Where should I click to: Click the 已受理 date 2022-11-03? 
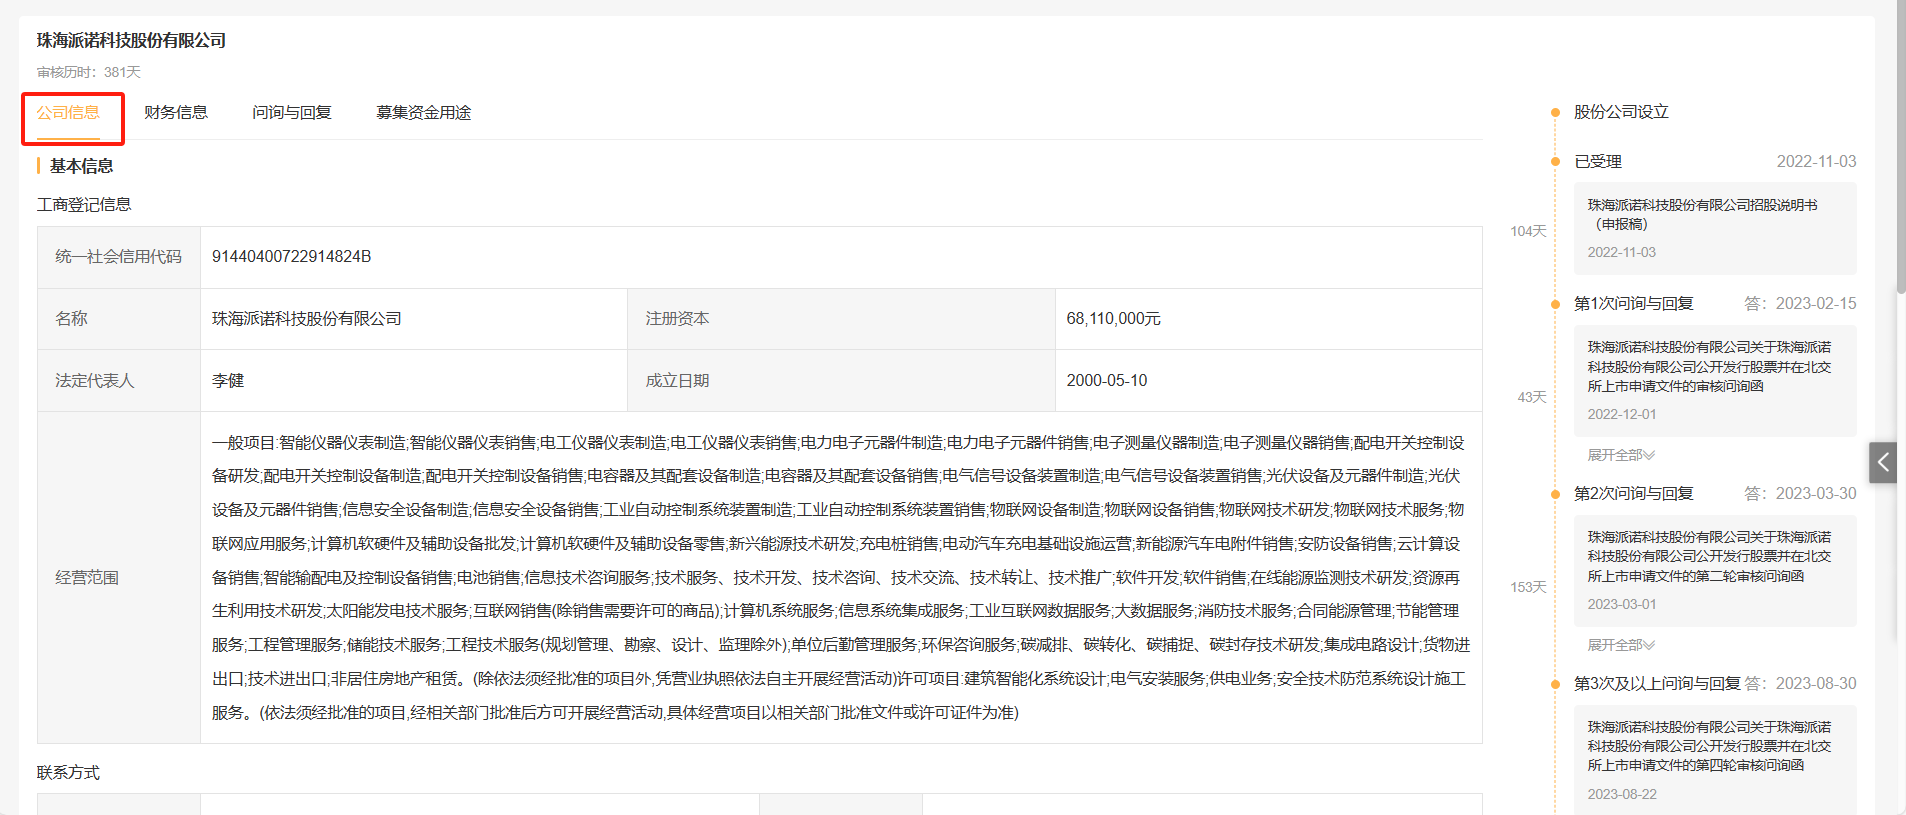click(x=1816, y=162)
